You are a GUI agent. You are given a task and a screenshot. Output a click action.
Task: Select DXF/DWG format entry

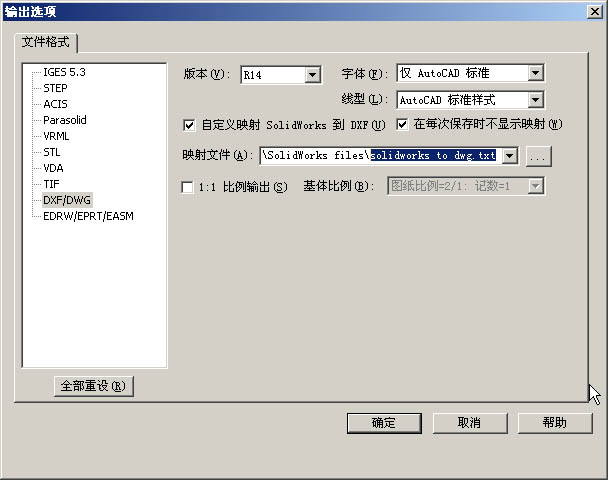coord(67,200)
